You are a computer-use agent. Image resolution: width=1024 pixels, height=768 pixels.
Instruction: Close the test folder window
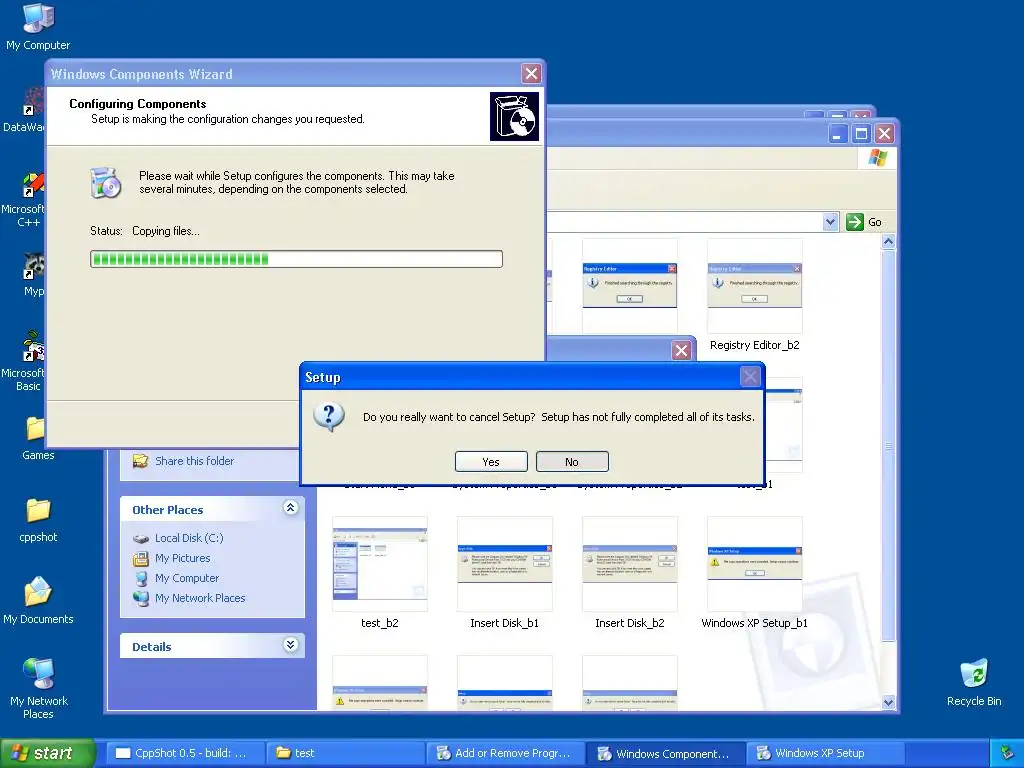click(x=884, y=134)
